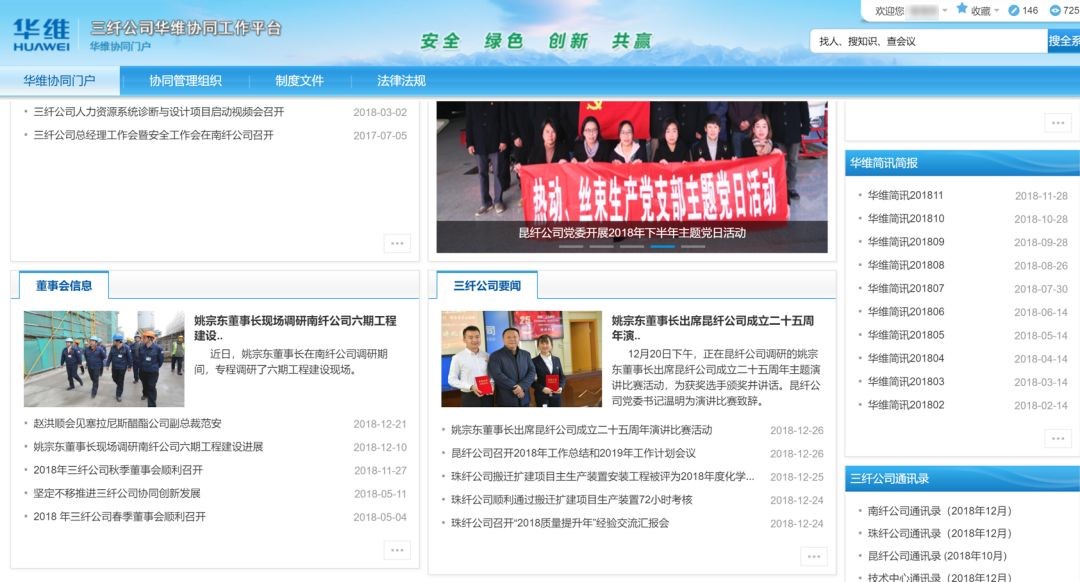Click the pencil edit icon showing 146
This screenshot has width=1080, height=582.
[1012, 9]
